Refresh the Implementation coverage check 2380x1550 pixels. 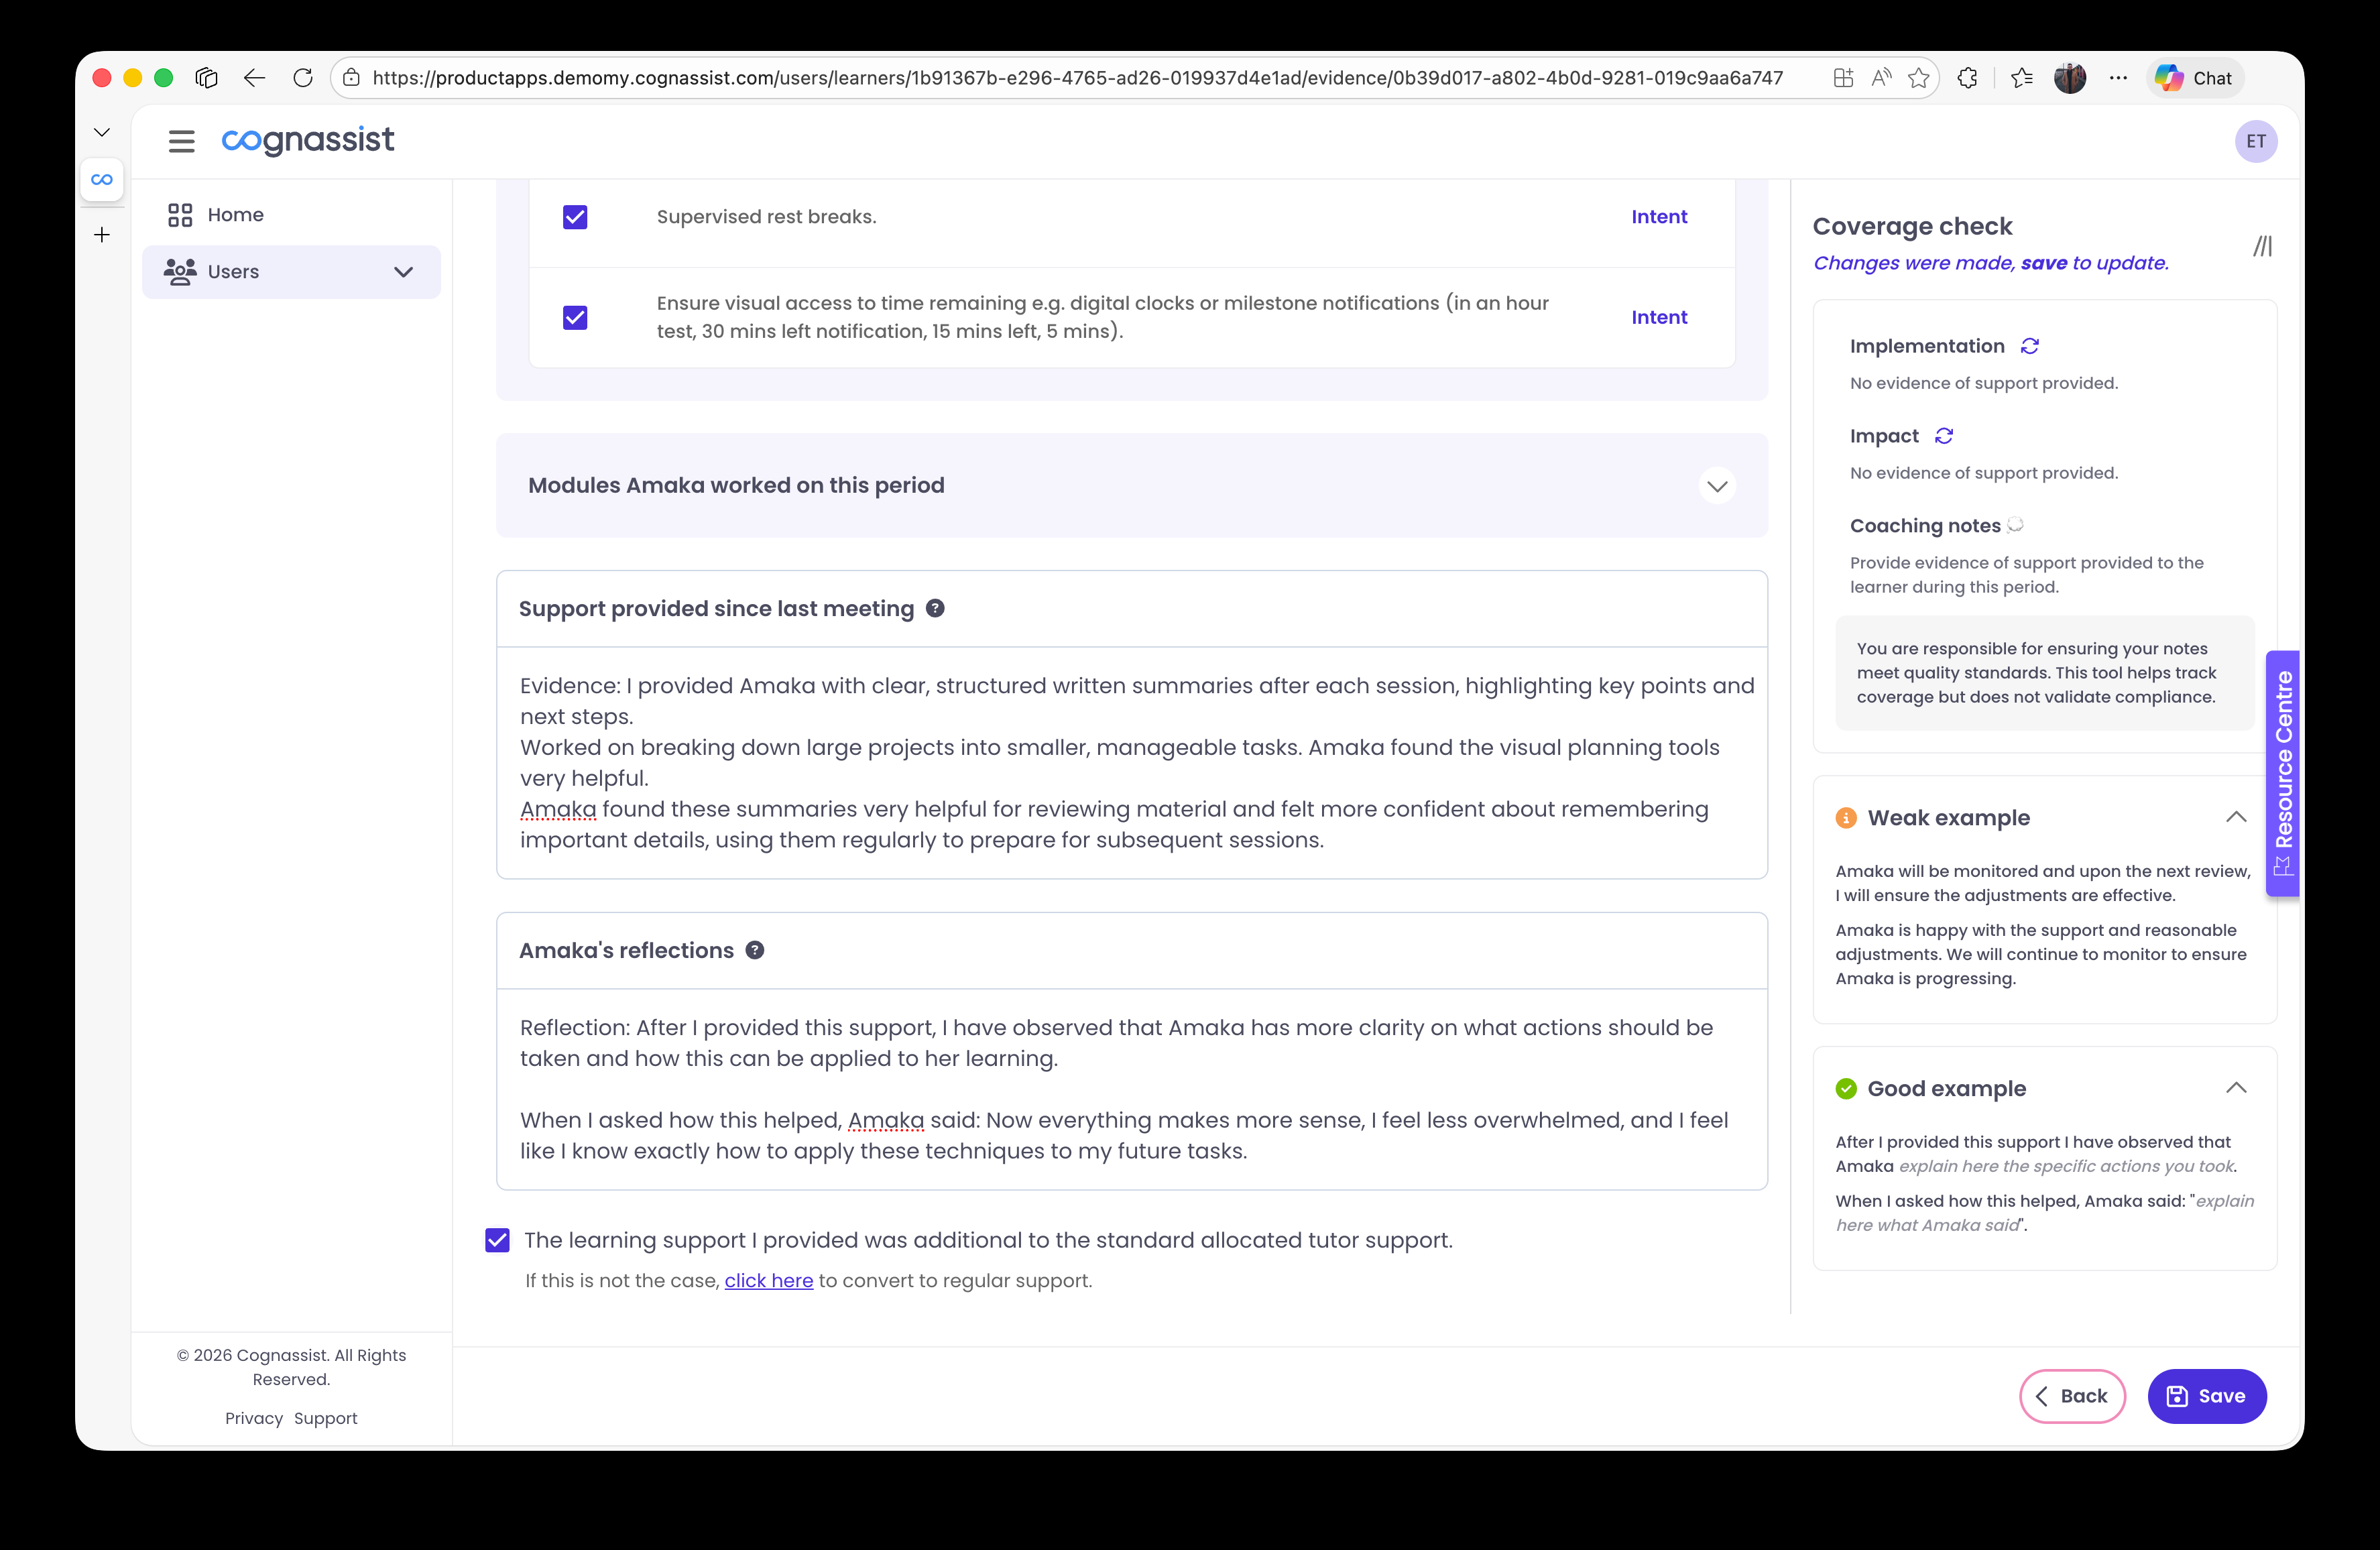[2029, 345]
